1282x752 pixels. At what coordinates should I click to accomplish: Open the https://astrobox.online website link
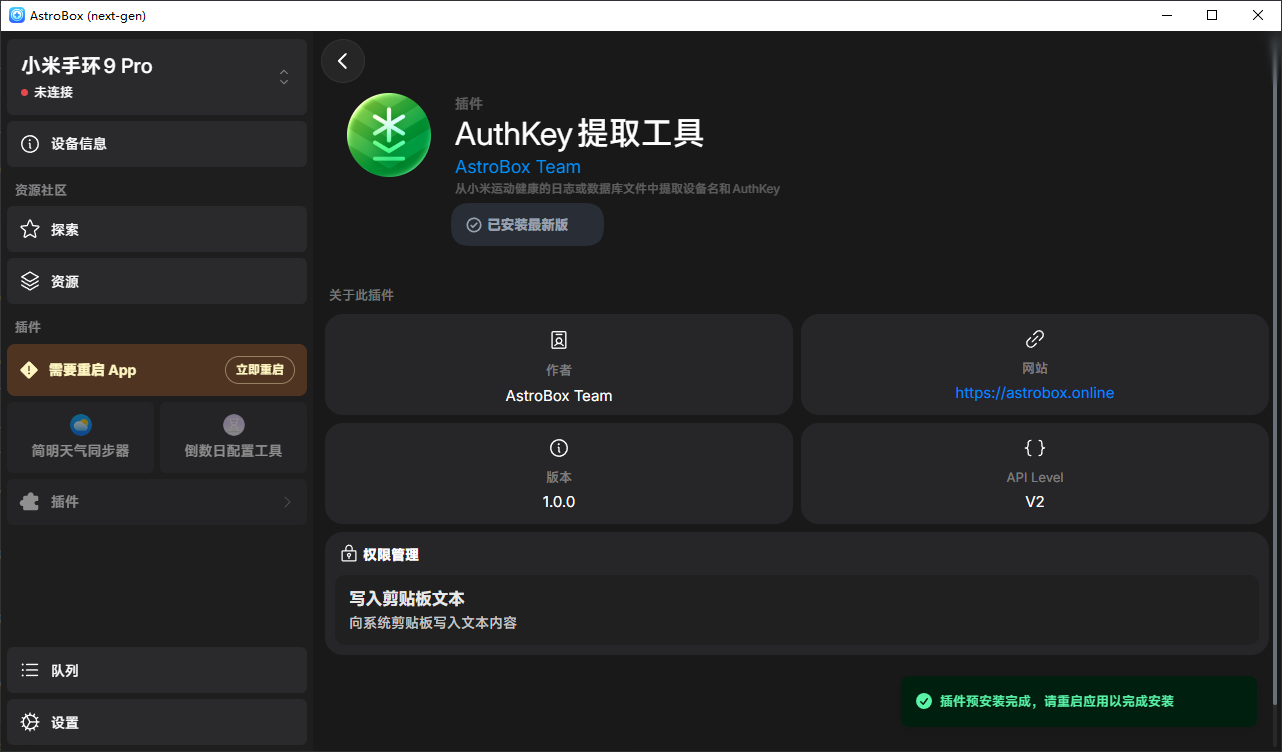[x=1035, y=393]
